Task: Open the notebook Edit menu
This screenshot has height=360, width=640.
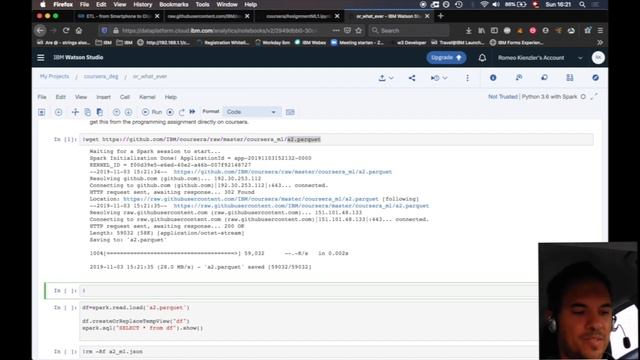Action: [60, 97]
